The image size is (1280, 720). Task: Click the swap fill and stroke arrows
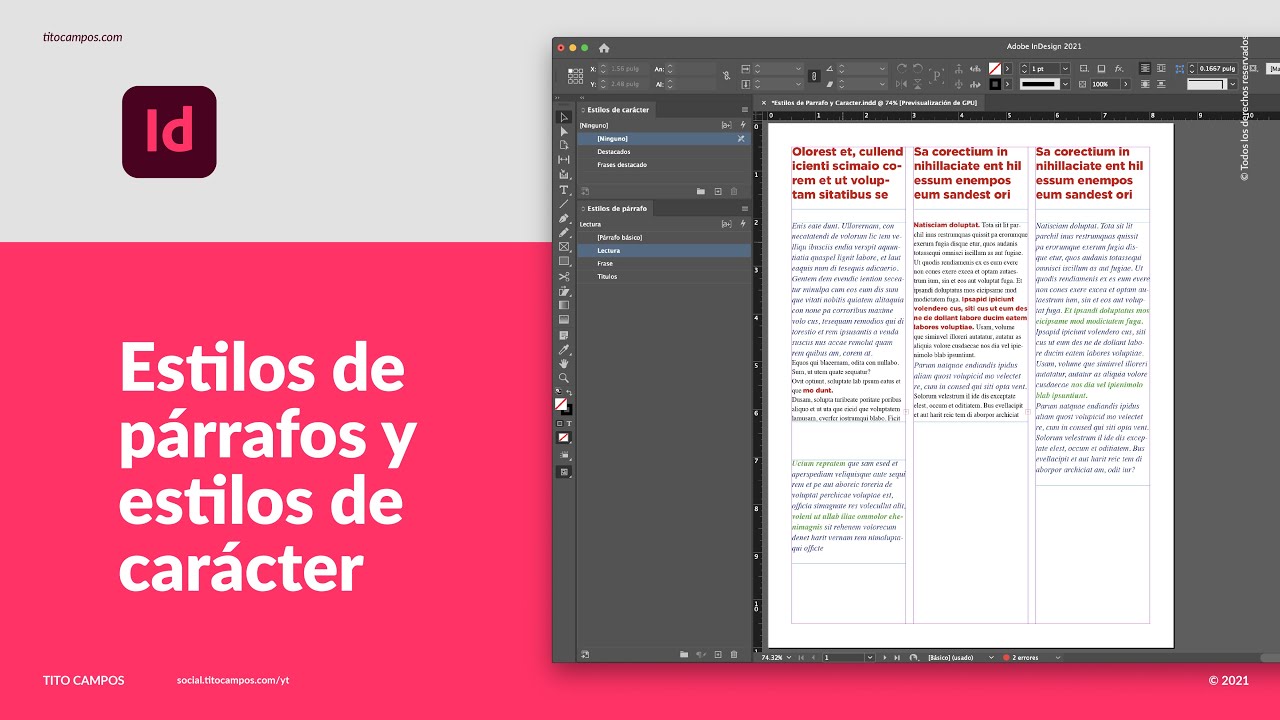(x=569, y=393)
